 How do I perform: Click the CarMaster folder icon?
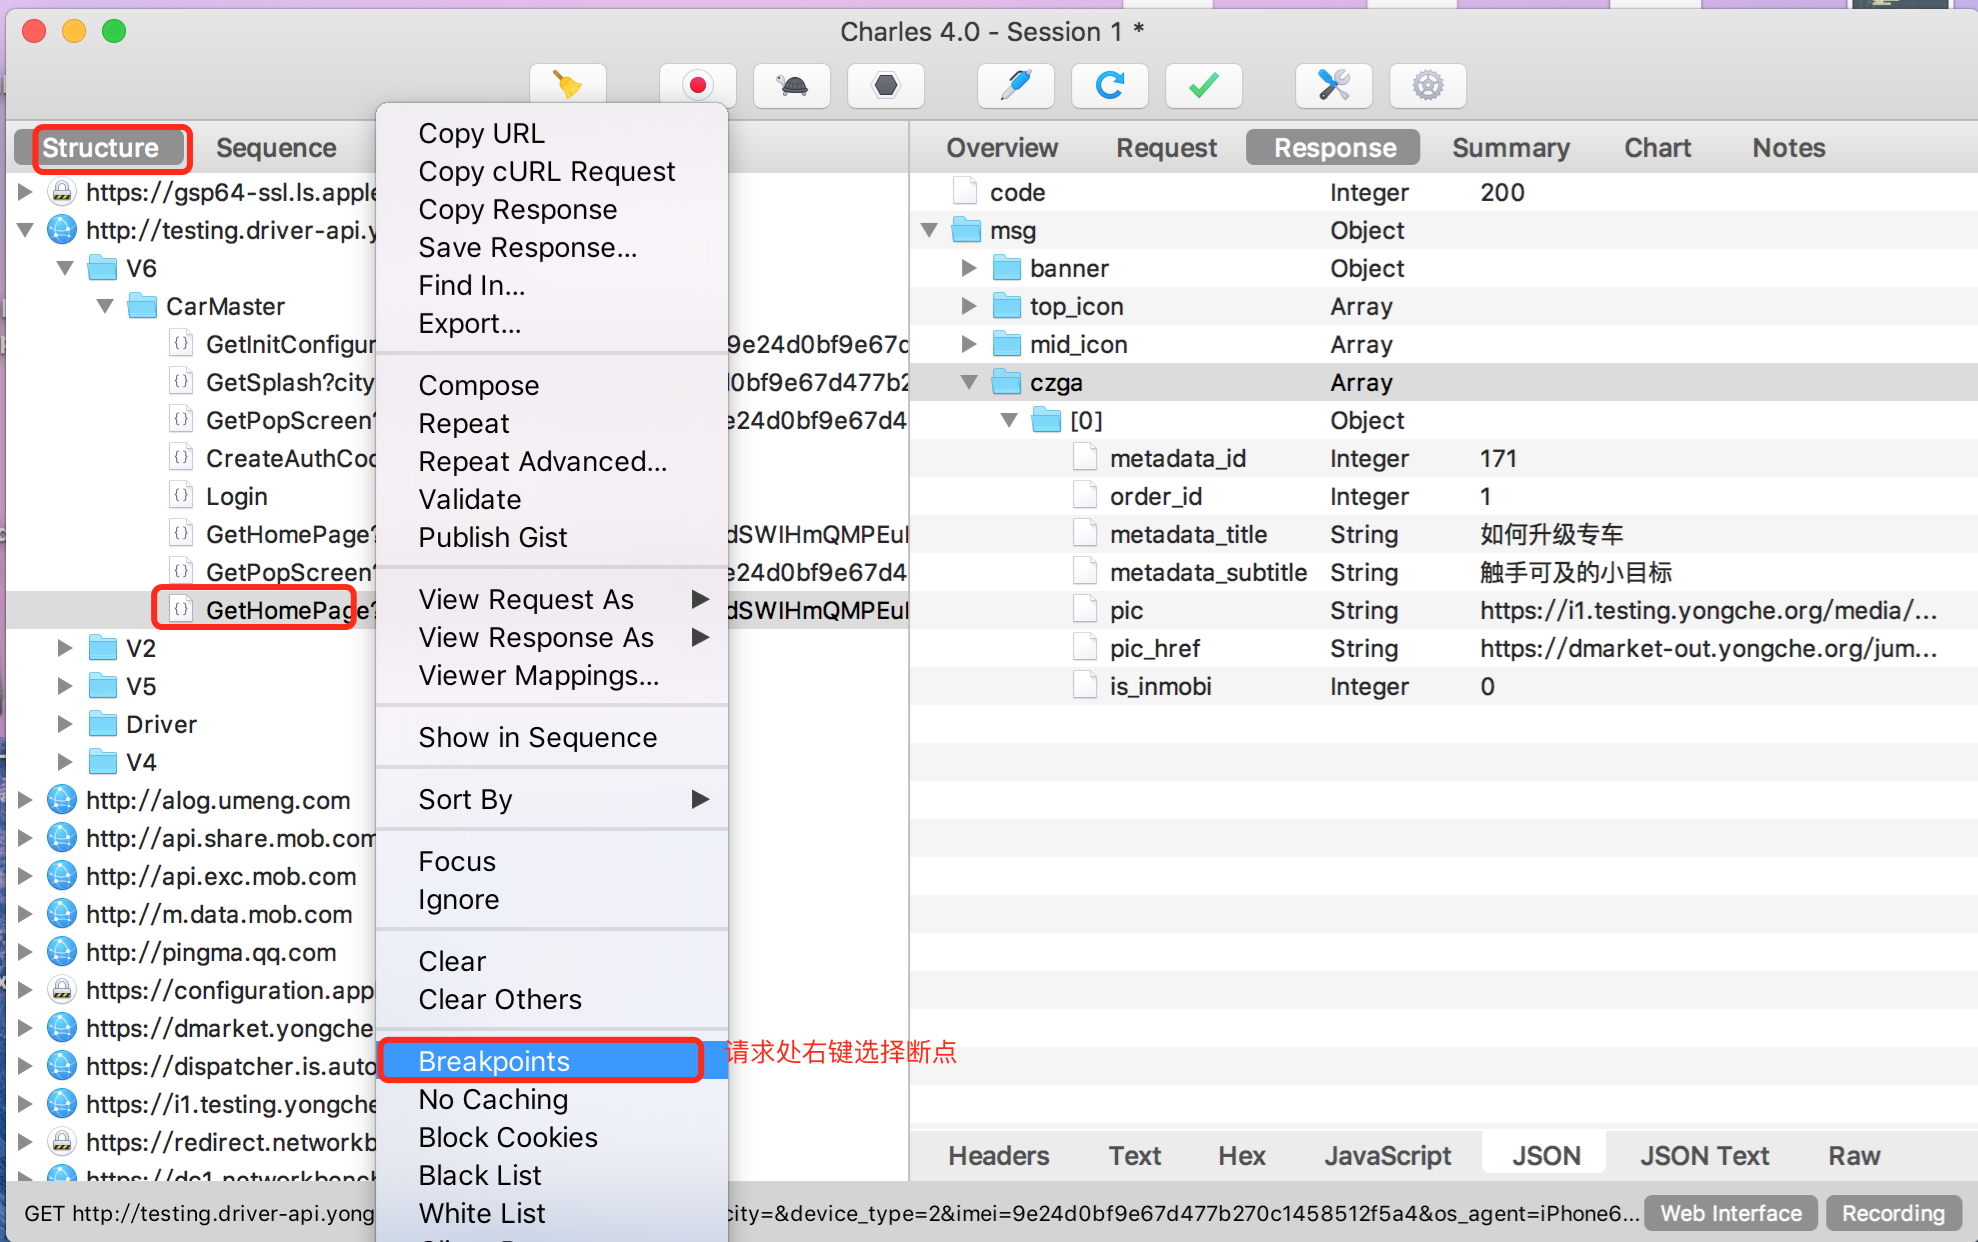tap(142, 306)
